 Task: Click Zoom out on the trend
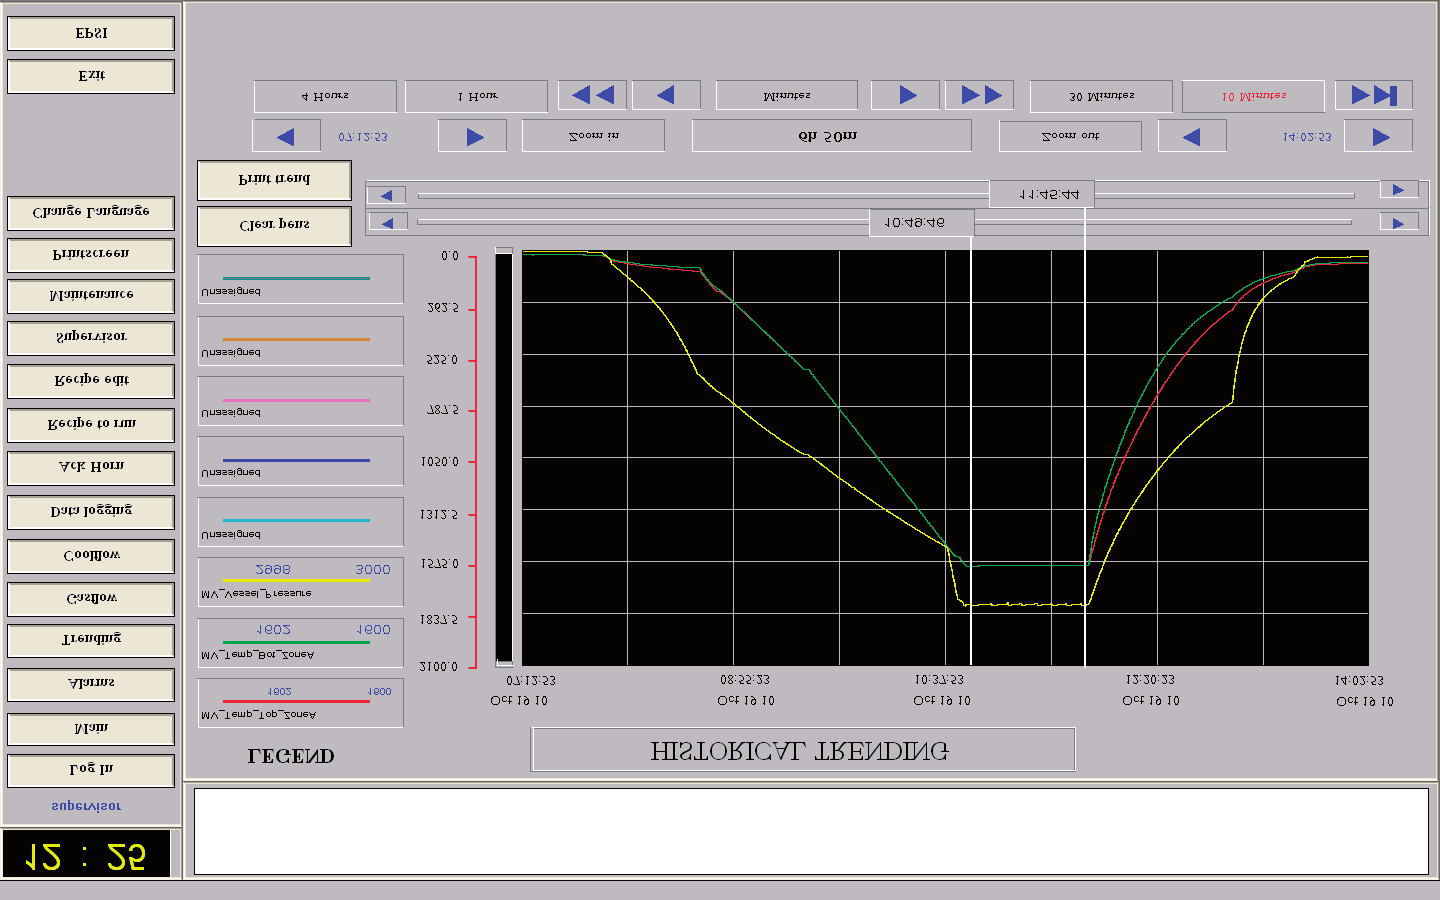pyautogui.click(x=1070, y=136)
